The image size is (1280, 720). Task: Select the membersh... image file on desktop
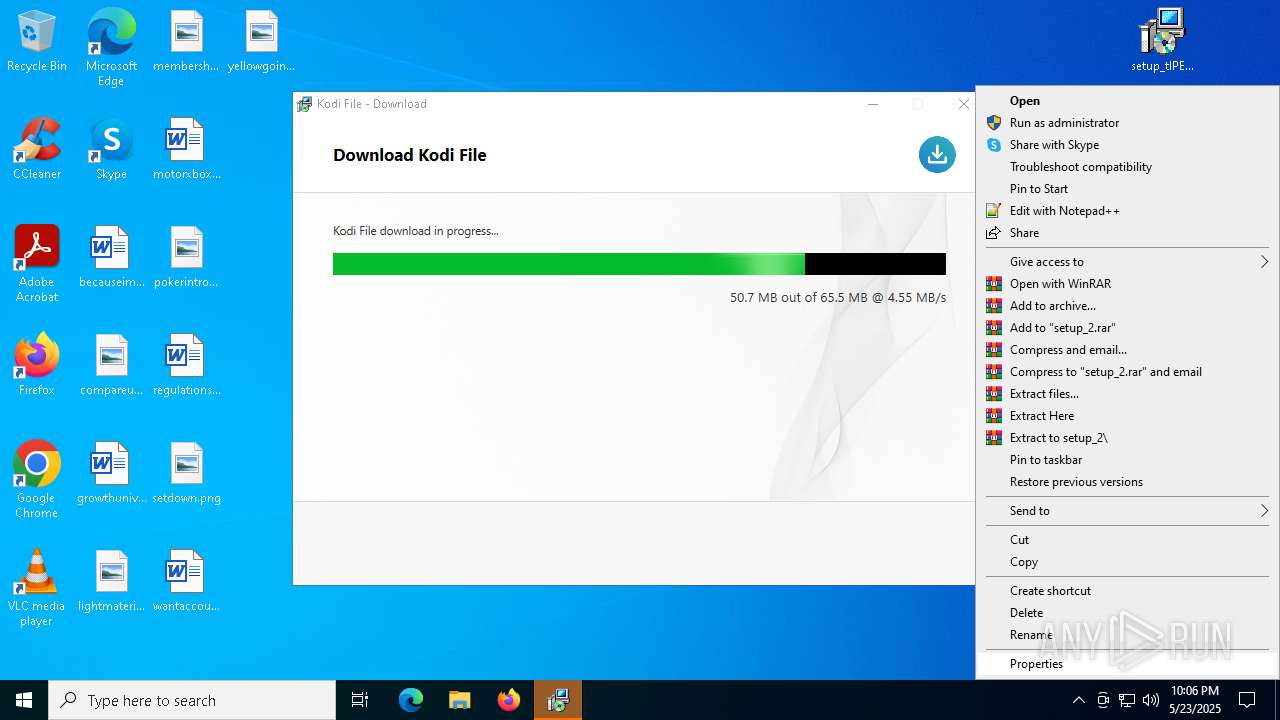pyautogui.click(x=186, y=42)
